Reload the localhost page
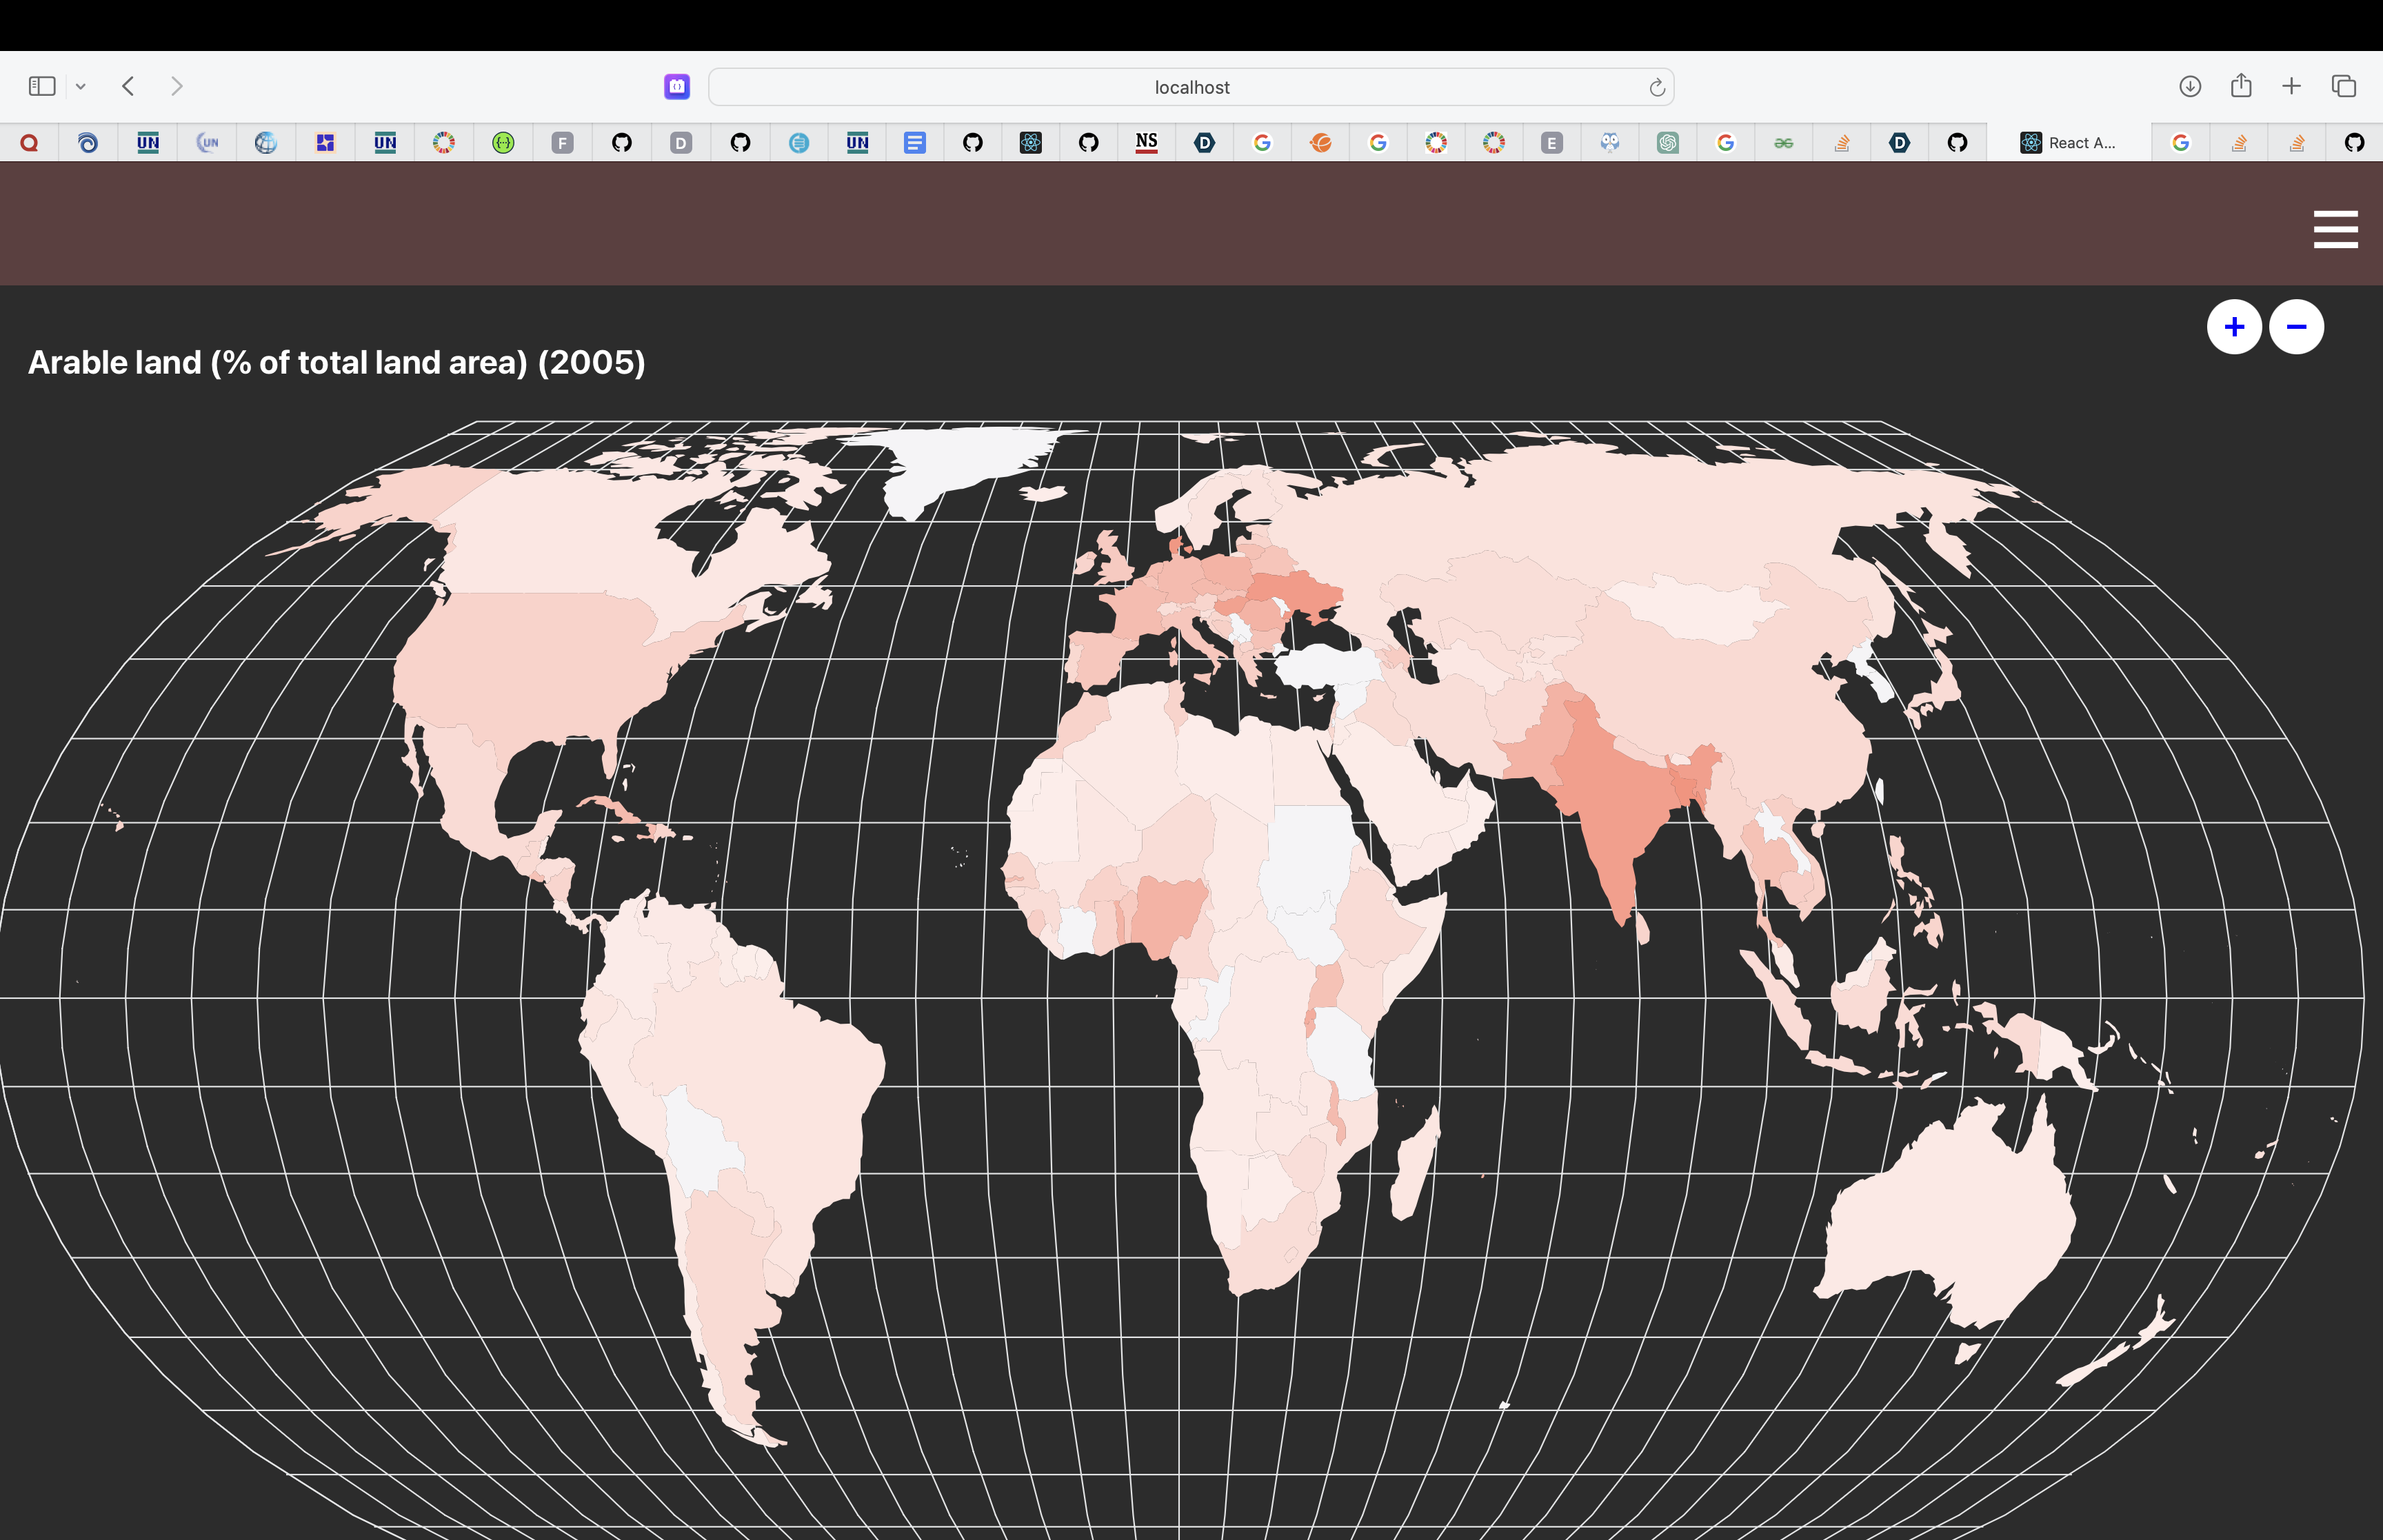The image size is (2383, 1540). pos(1656,88)
